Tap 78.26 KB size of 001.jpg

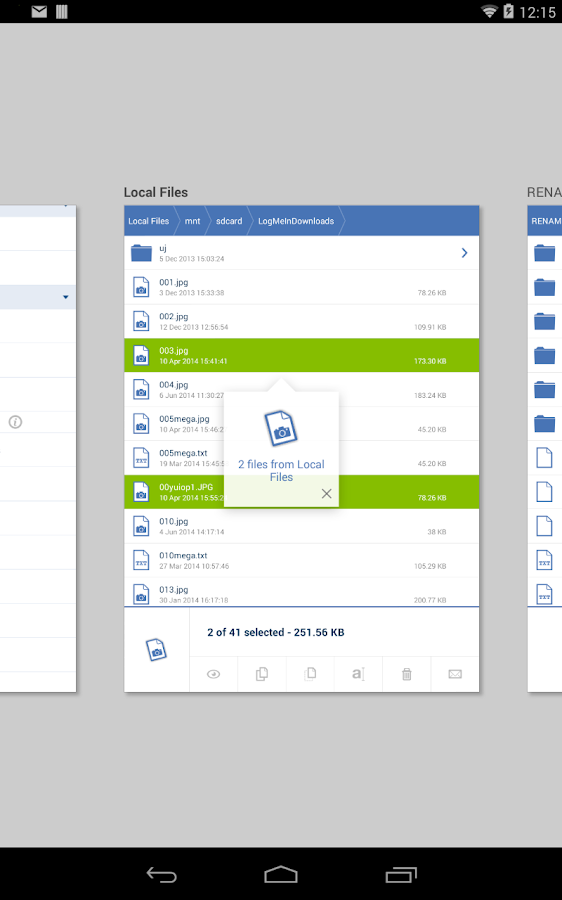[x=432, y=293]
